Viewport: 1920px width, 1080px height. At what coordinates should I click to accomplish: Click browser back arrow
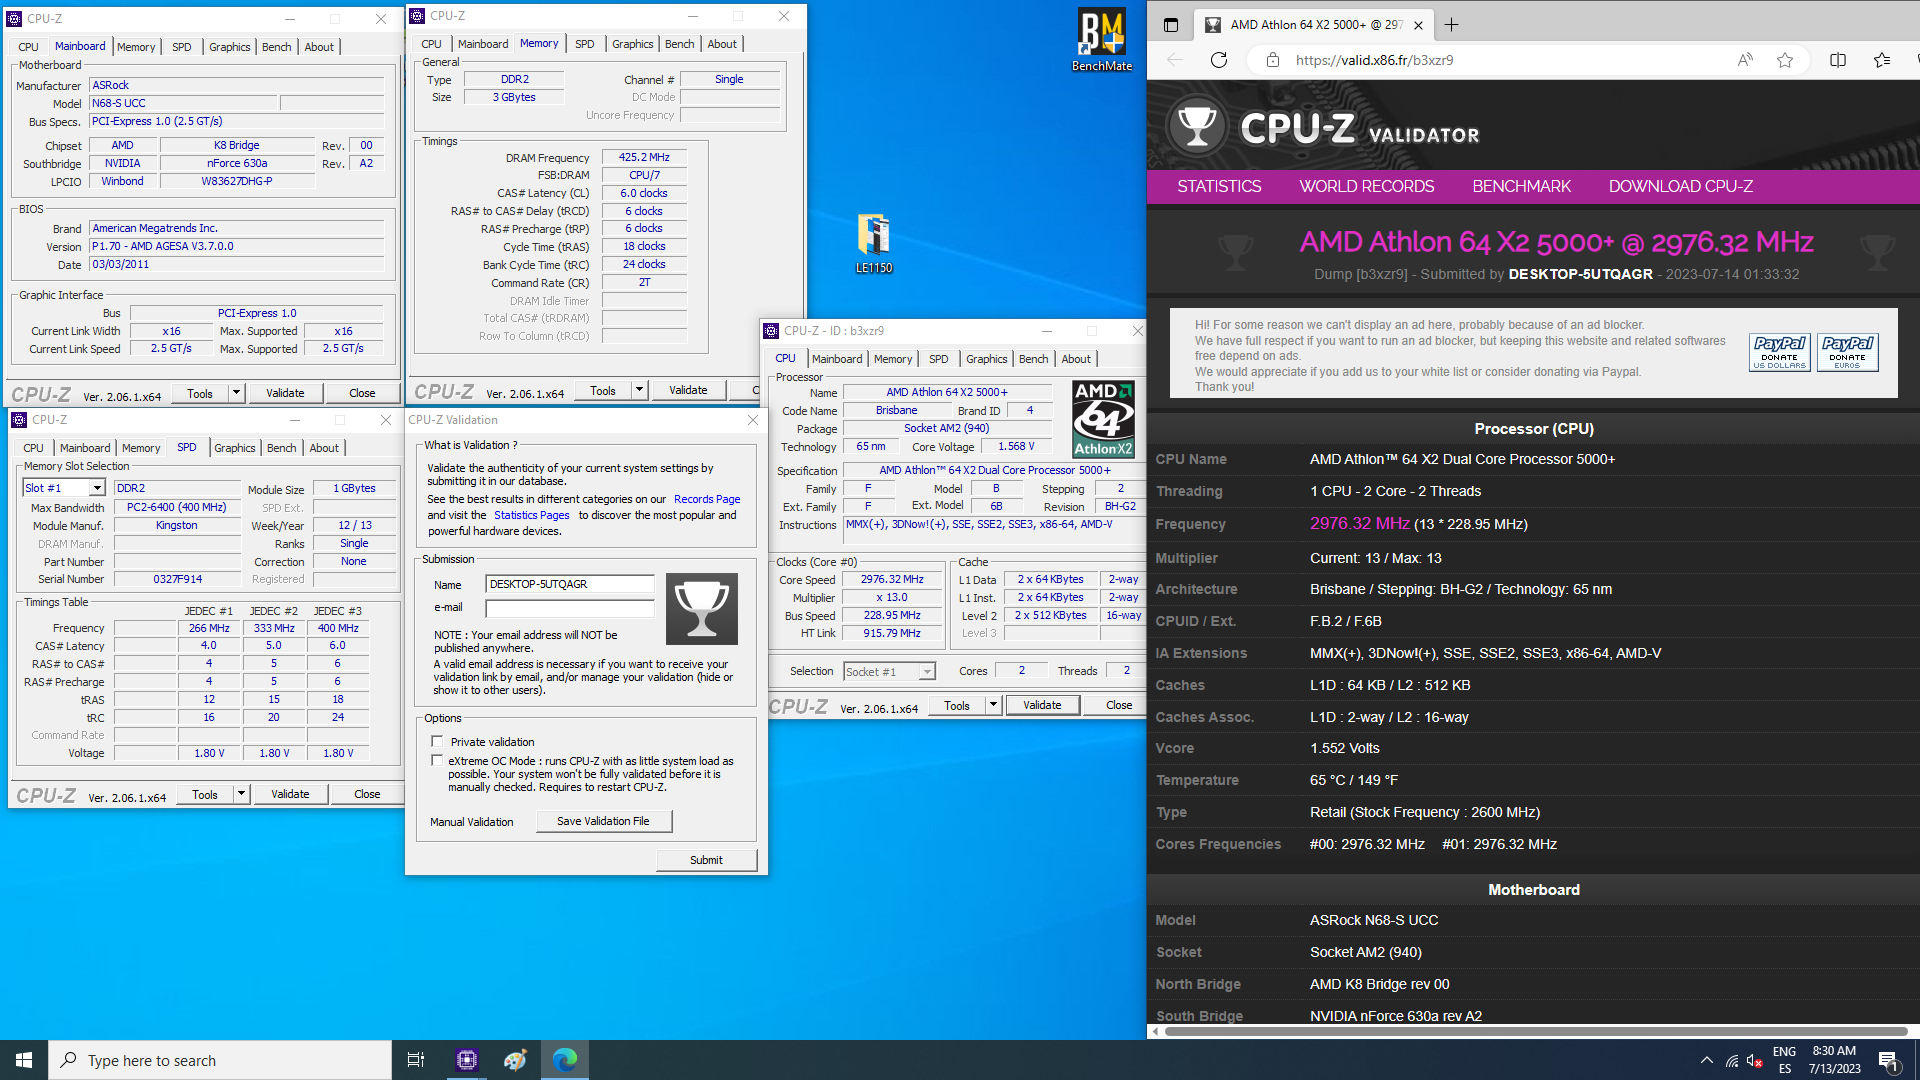click(x=1175, y=60)
